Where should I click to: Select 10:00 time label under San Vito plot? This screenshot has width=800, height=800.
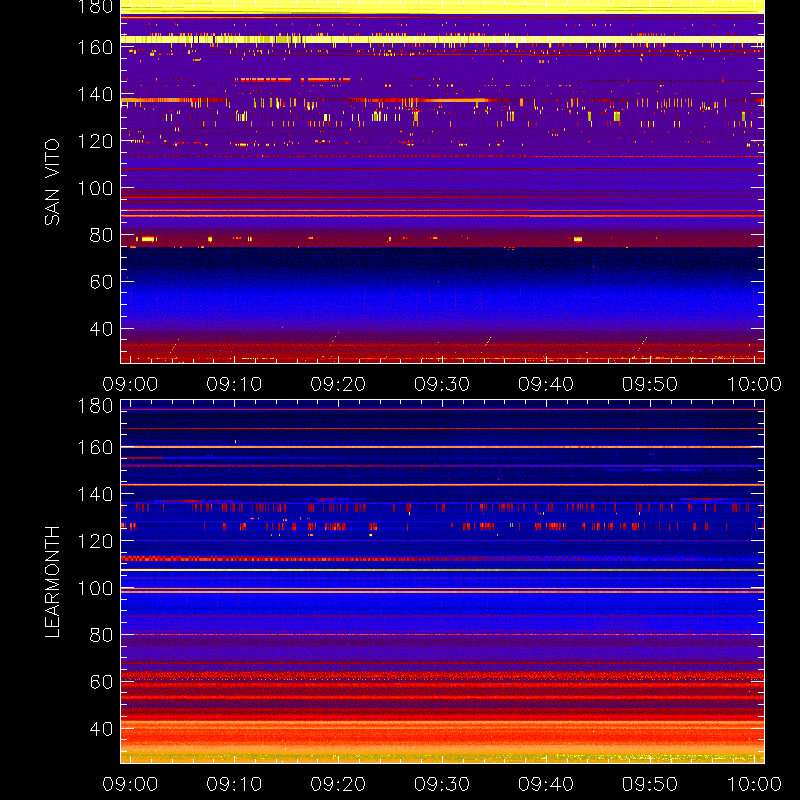754,384
